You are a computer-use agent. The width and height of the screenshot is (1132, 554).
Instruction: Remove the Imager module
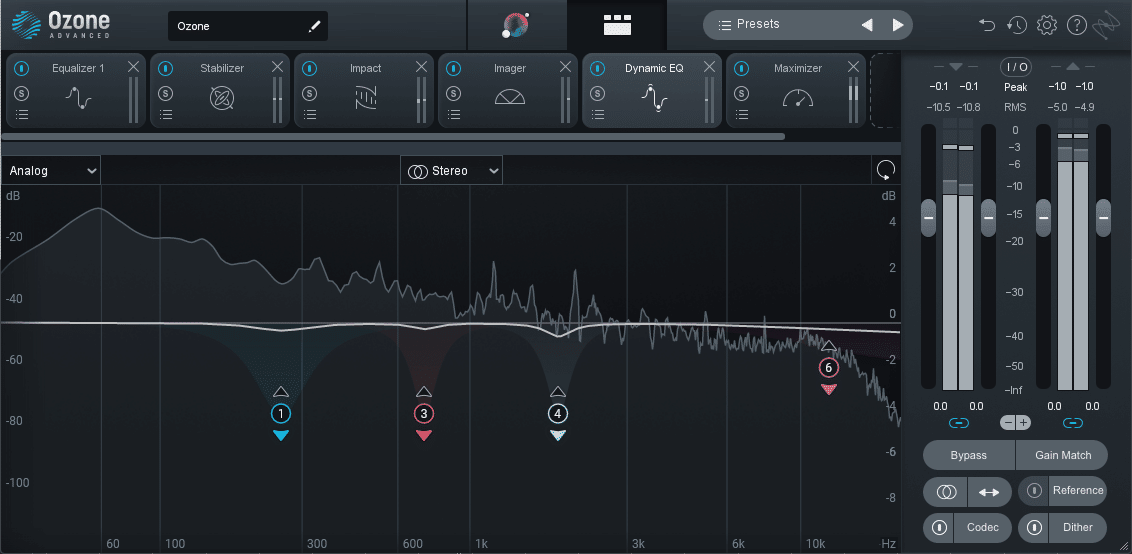[x=565, y=67]
